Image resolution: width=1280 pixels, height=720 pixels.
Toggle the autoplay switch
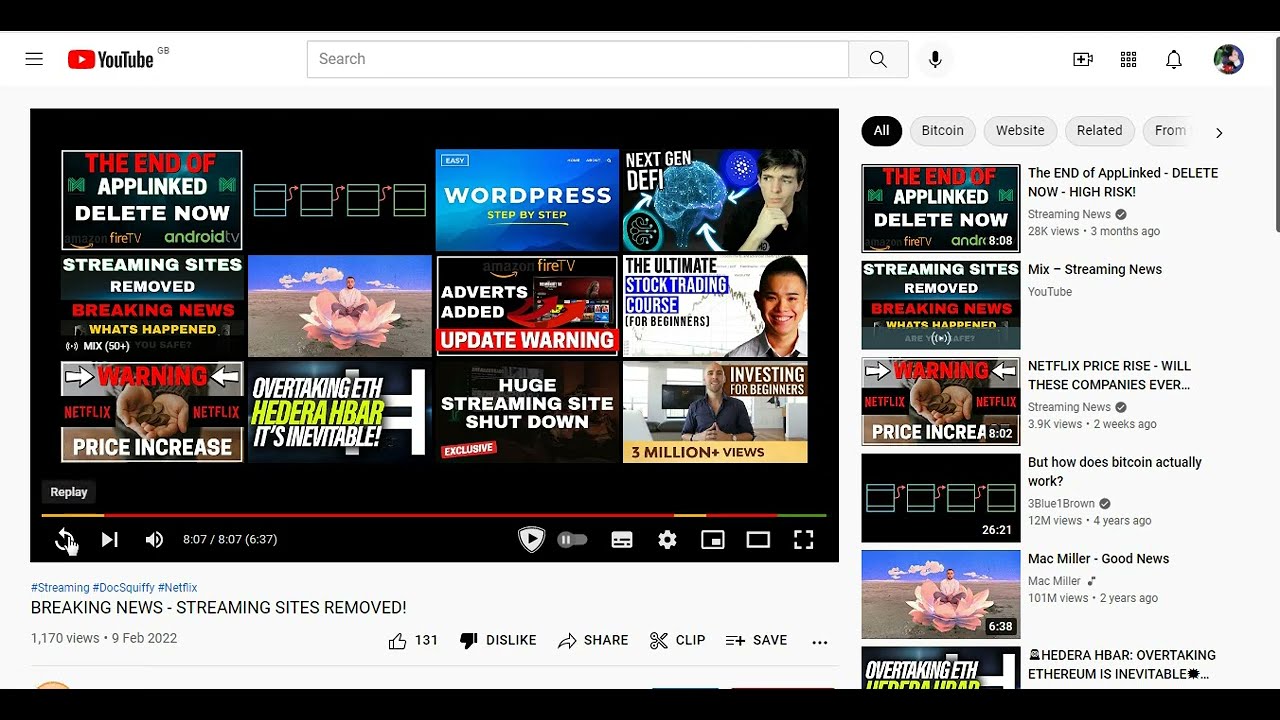tap(572, 540)
